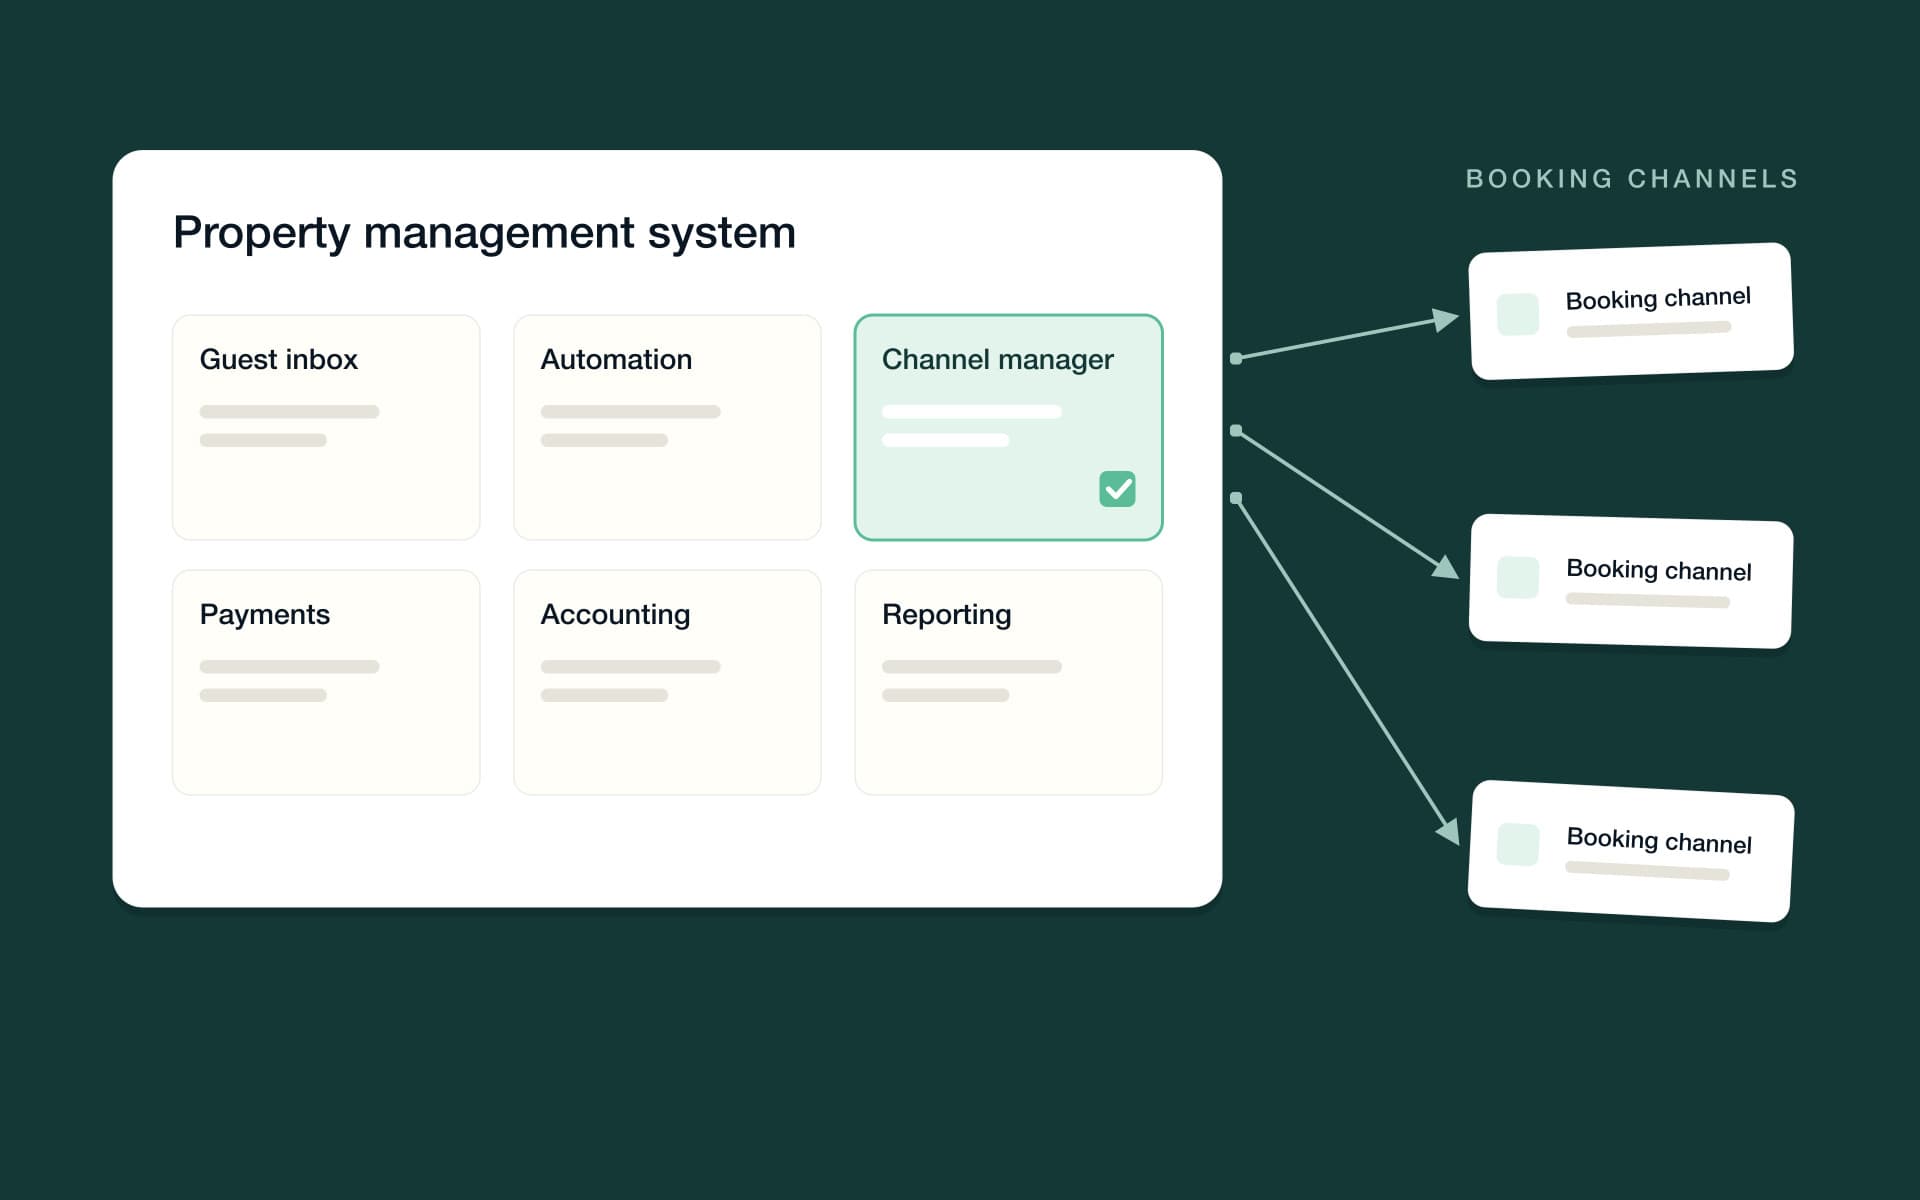Open the Automation card
The height and width of the screenshot is (1200, 1920).
[667, 428]
